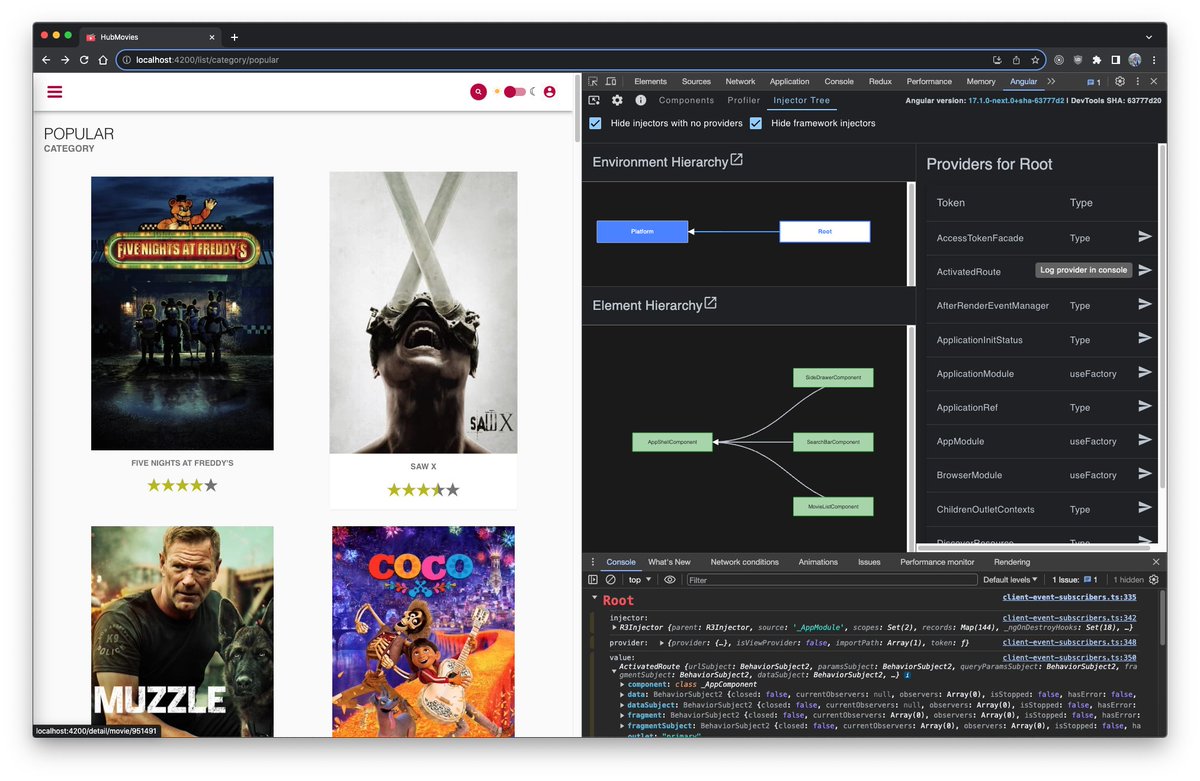This screenshot has height=781, width=1200.
Task: Switch to Angular Components tab
Action: 686,101
